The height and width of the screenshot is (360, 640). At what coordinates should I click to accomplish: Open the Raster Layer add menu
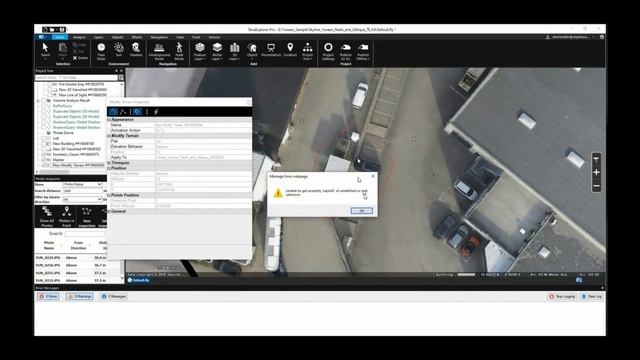pyautogui.click(x=217, y=51)
